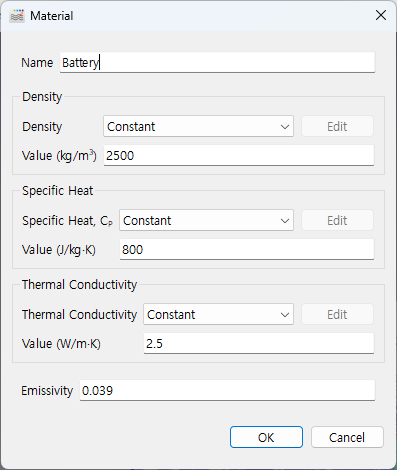397x470 pixels.
Task: Click Edit button in Specific Heat group
Action: pyautogui.click(x=337, y=220)
